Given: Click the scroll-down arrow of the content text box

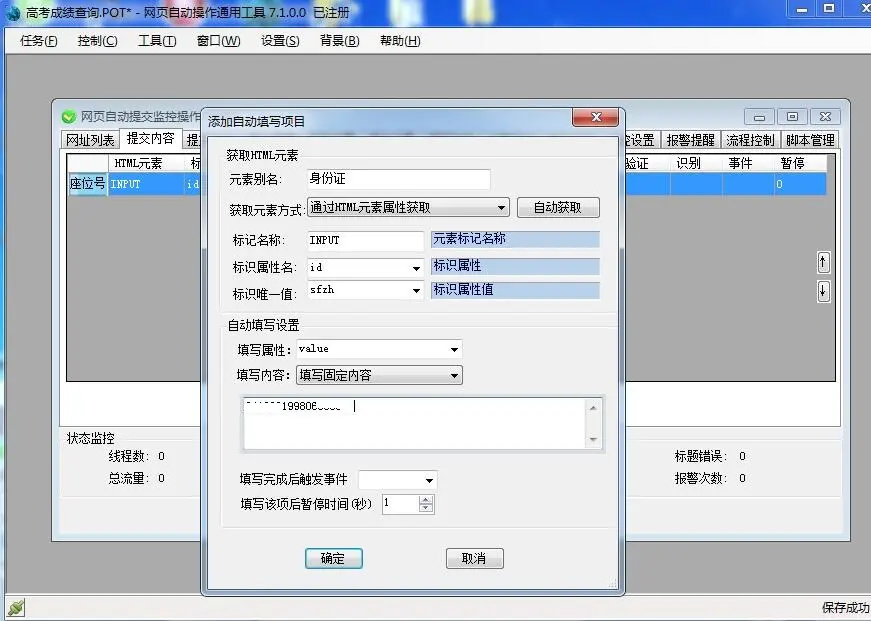Looking at the screenshot, I should [593, 440].
